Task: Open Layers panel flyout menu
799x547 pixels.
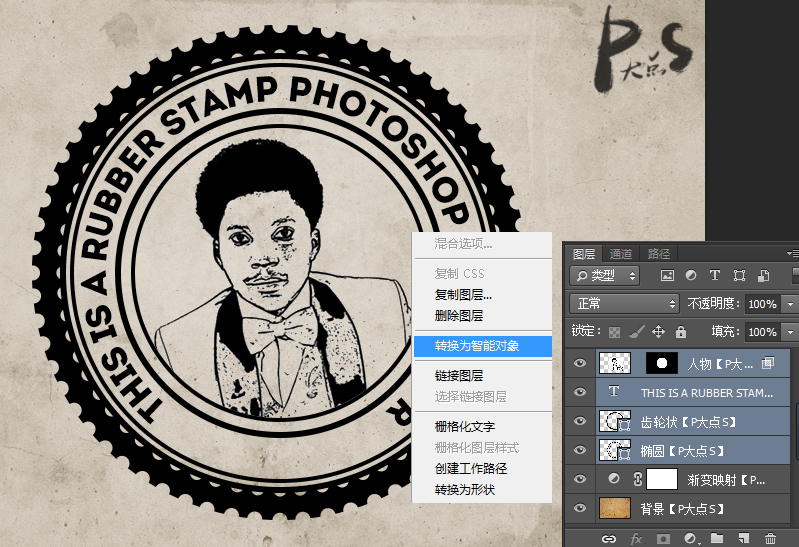Action: tap(791, 253)
